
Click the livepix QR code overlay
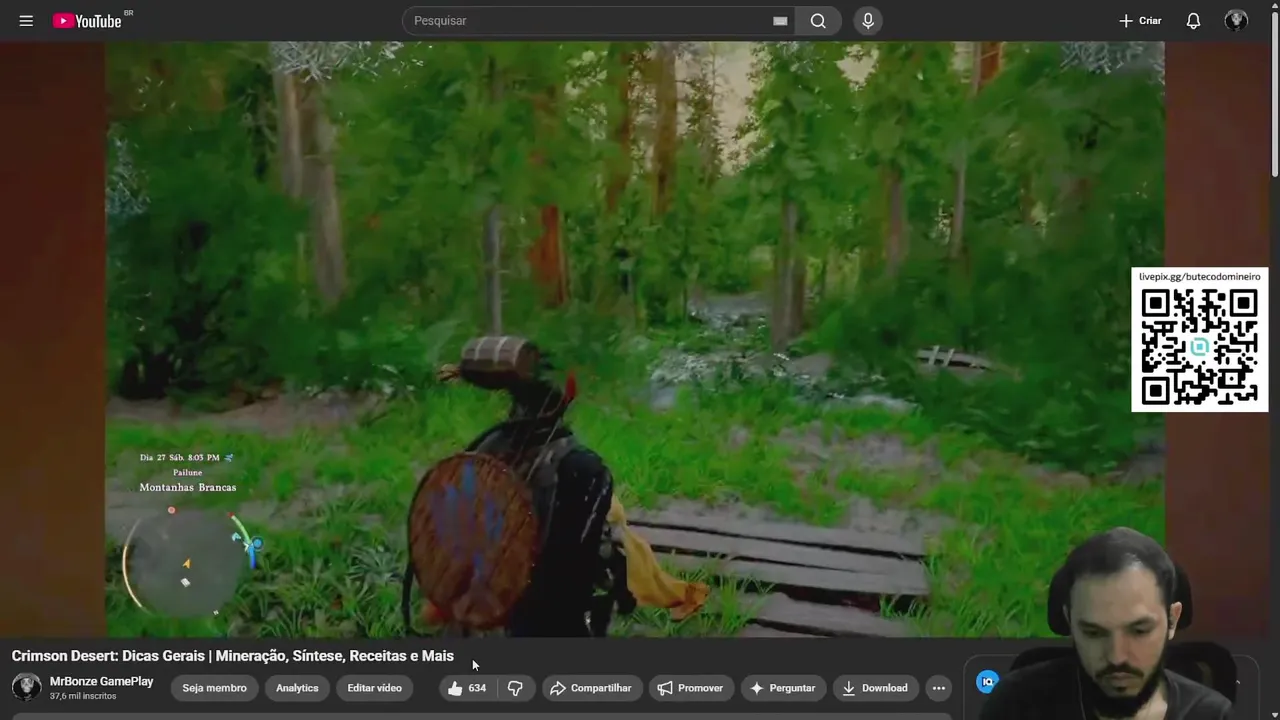(x=1199, y=340)
